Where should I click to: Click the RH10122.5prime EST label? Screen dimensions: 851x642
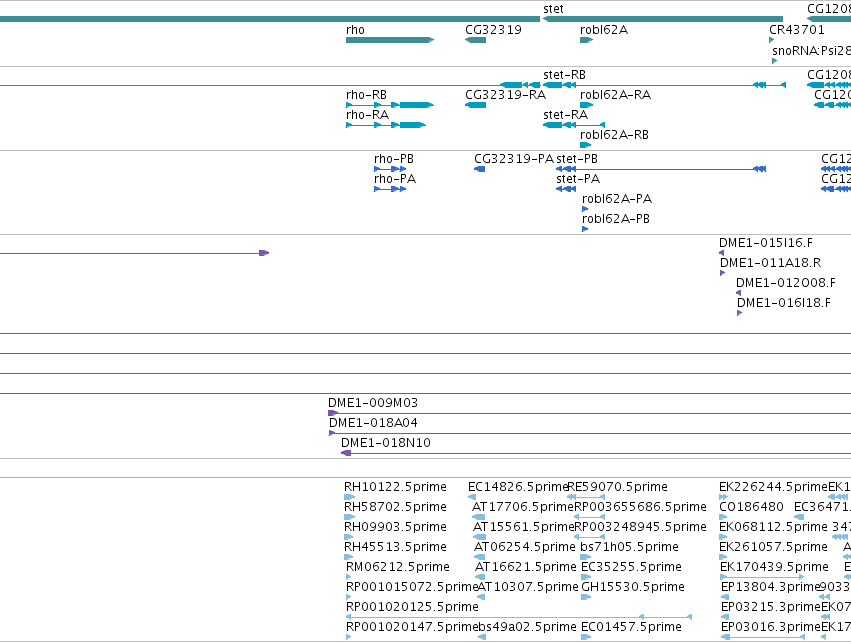coord(395,487)
